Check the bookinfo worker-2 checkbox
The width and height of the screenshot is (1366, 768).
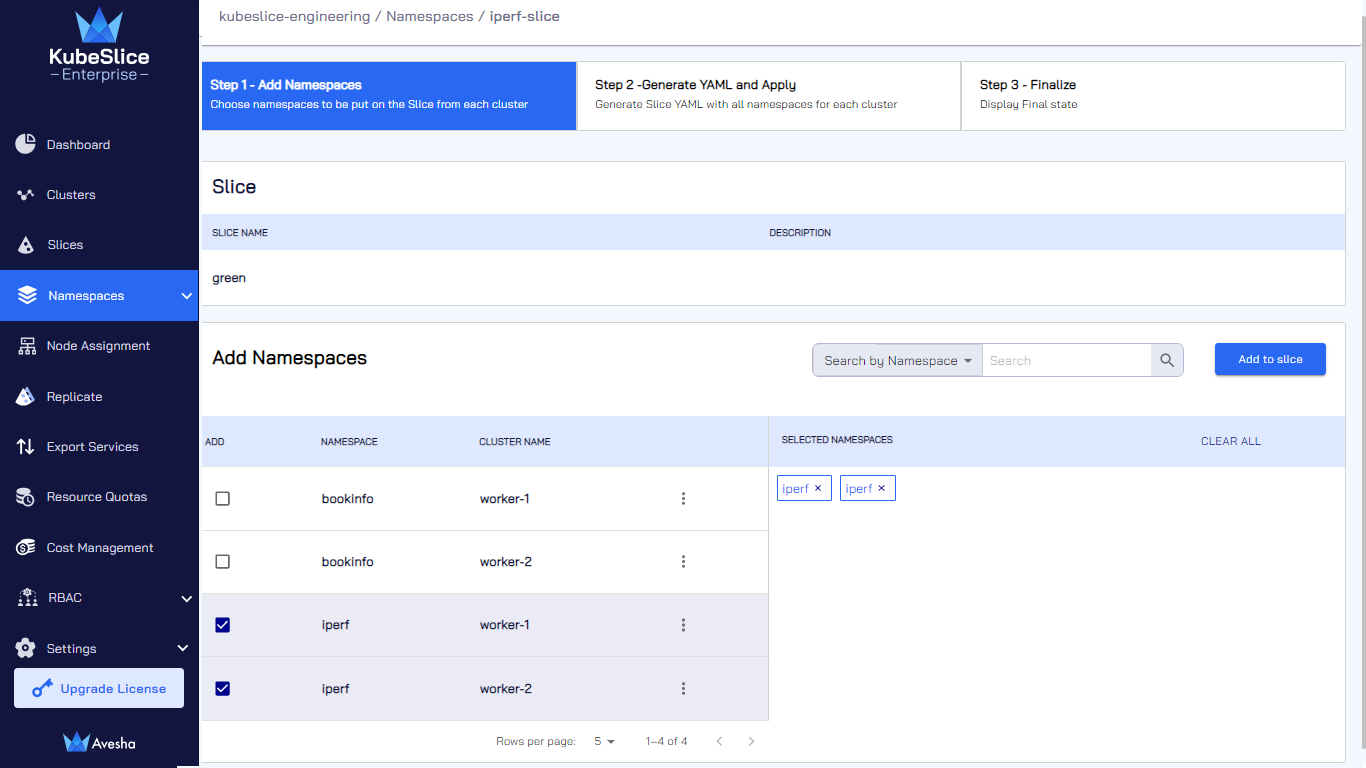(x=223, y=562)
